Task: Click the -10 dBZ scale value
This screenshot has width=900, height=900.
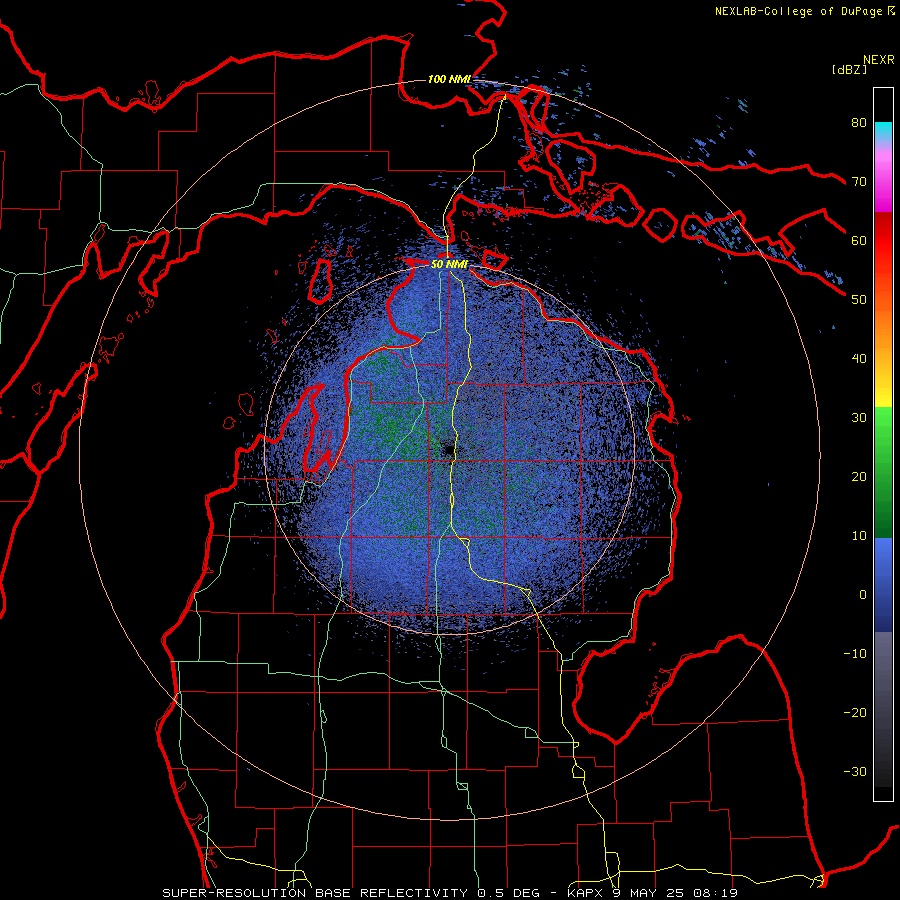Action: (x=855, y=654)
